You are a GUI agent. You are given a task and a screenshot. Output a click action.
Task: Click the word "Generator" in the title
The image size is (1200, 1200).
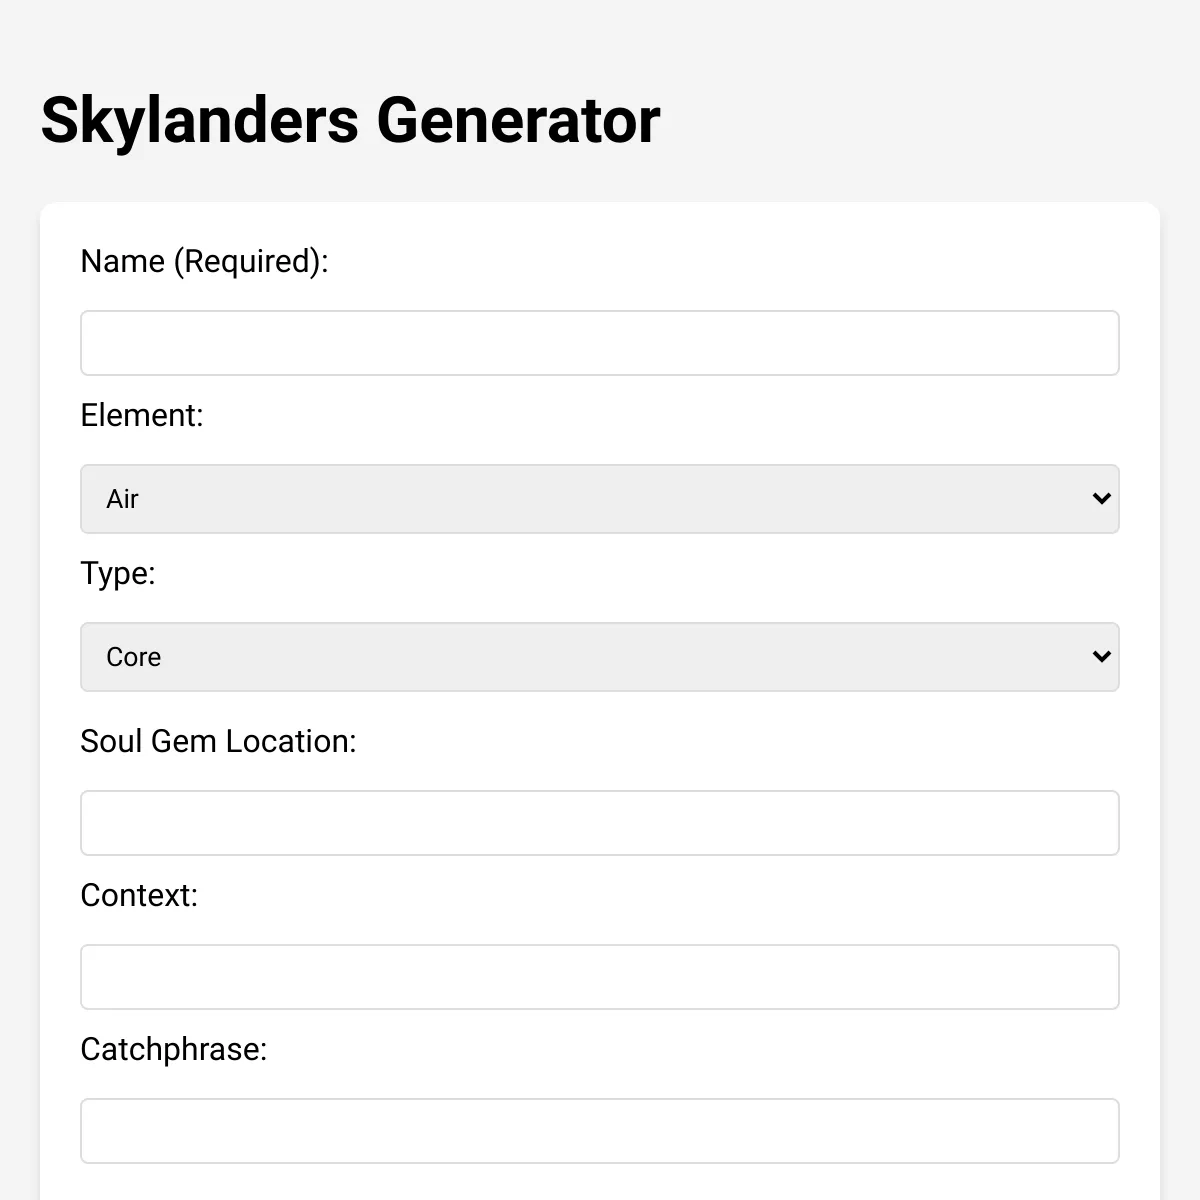518,120
